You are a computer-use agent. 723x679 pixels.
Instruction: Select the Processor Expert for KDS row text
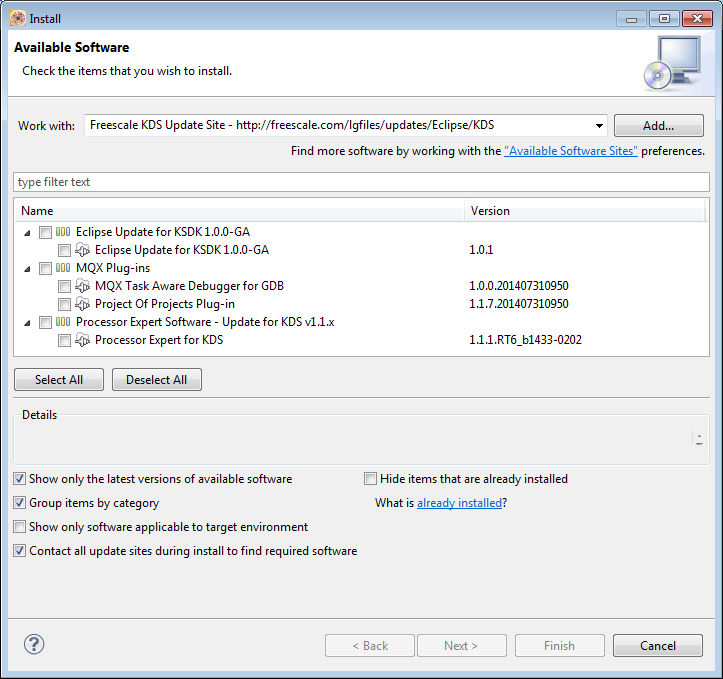click(x=159, y=340)
